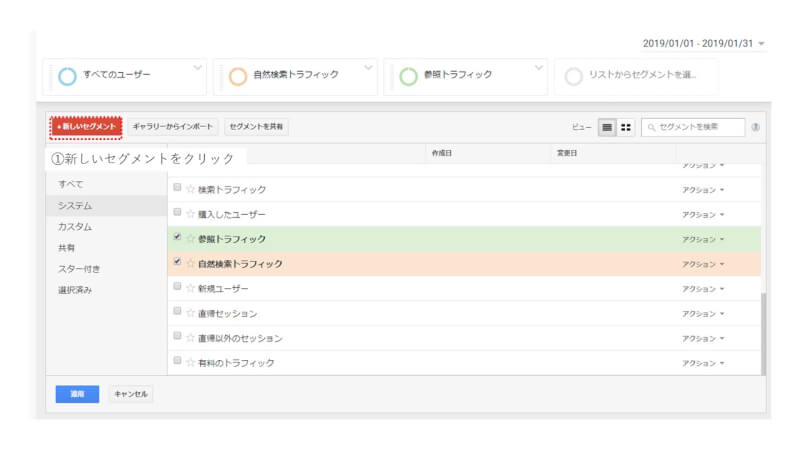Star the 購入したユーザー segment

[190, 214]
